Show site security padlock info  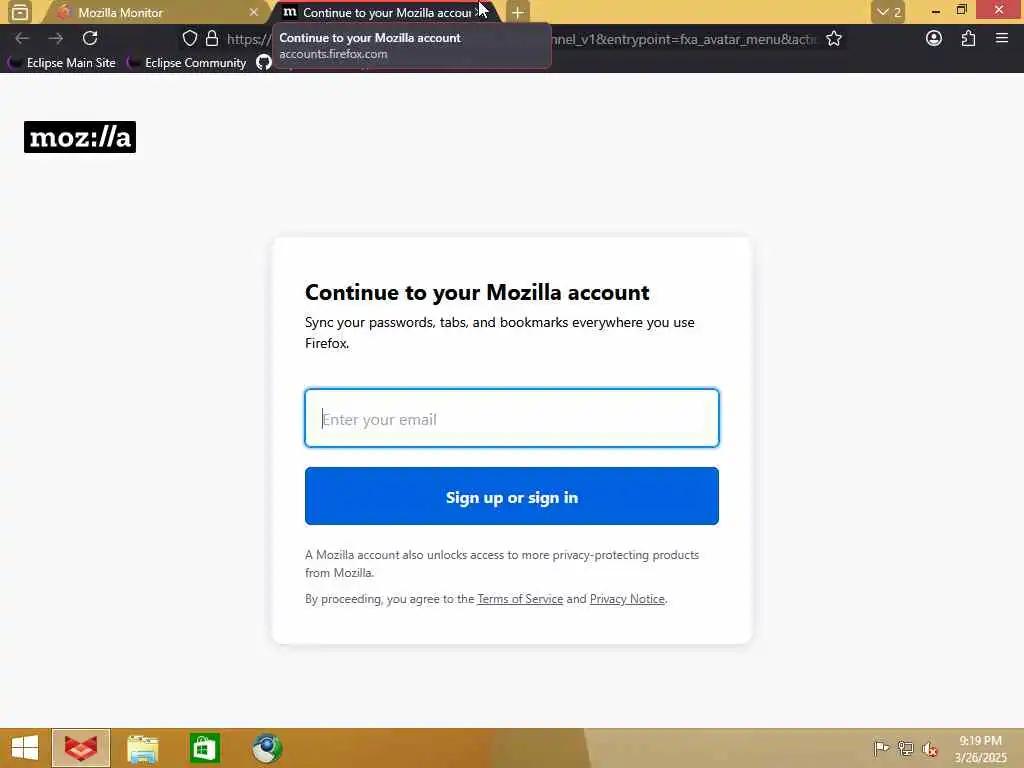[x=212, y=39]
